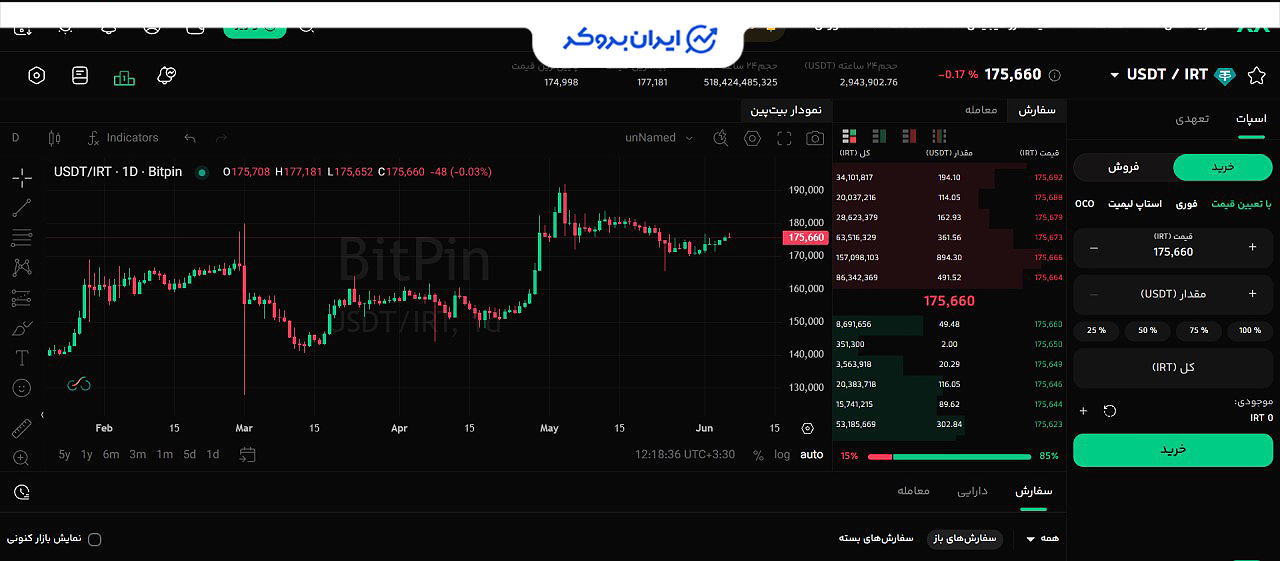Open the green leaderboard podium icon
Image resolution: width=1280 pixels, height=561 pixels.
click(124, 77)
